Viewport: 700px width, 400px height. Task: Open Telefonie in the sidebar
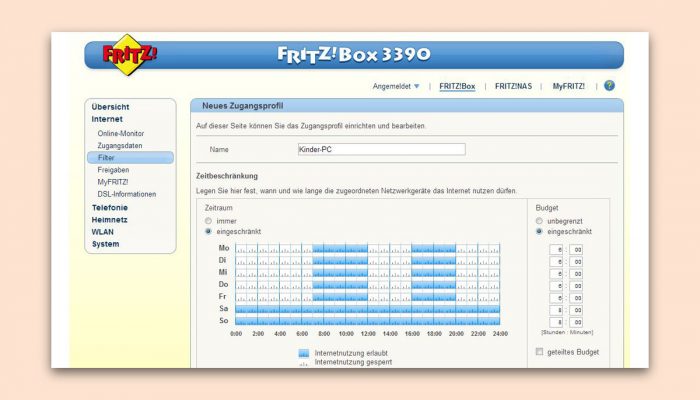[109, 208]
